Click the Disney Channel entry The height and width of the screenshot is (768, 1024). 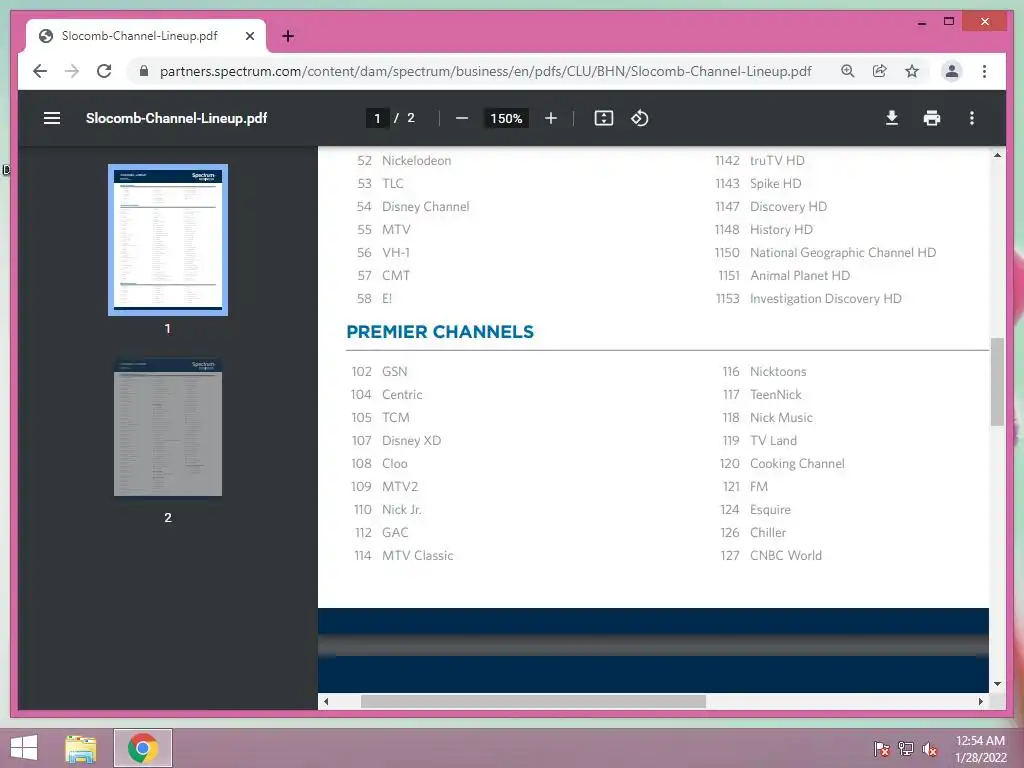click(425, 206)
